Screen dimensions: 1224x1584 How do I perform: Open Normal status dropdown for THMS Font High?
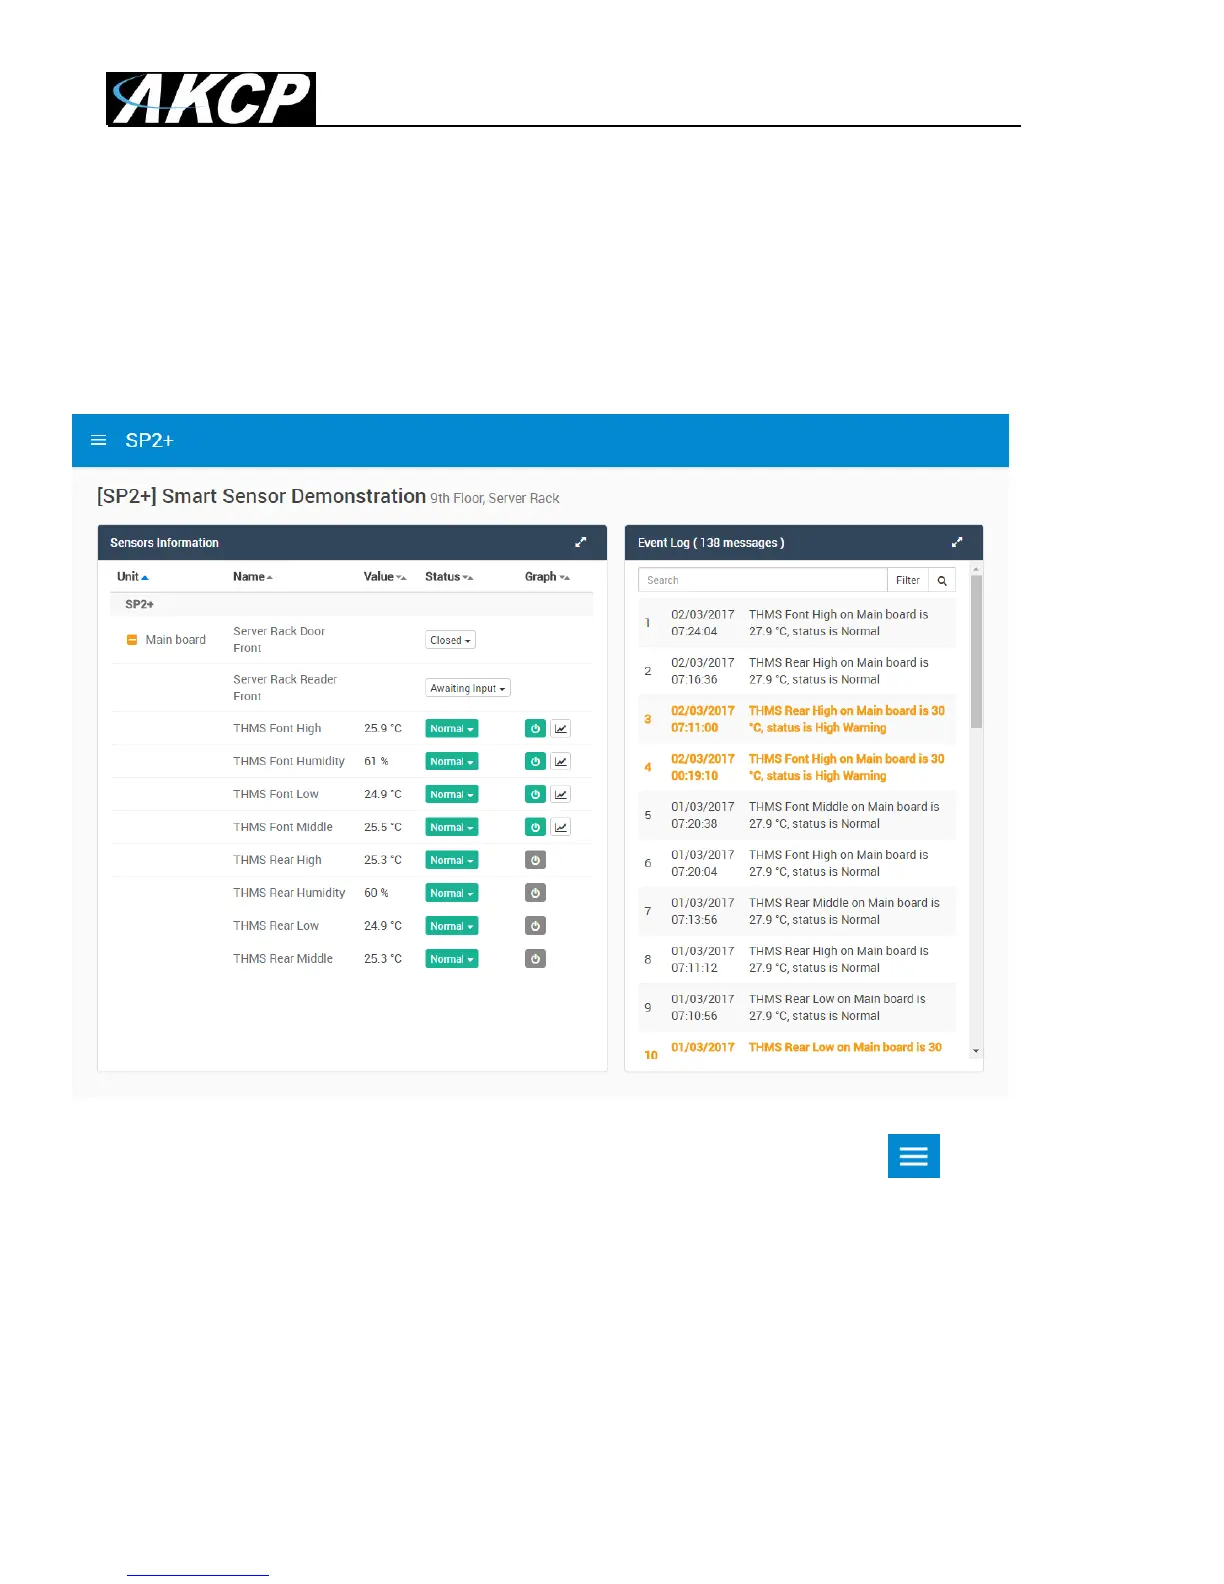[451, 729]
